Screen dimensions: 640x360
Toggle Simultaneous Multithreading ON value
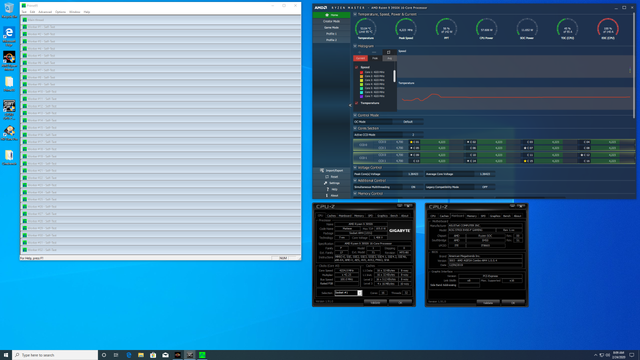coord(413,187)
